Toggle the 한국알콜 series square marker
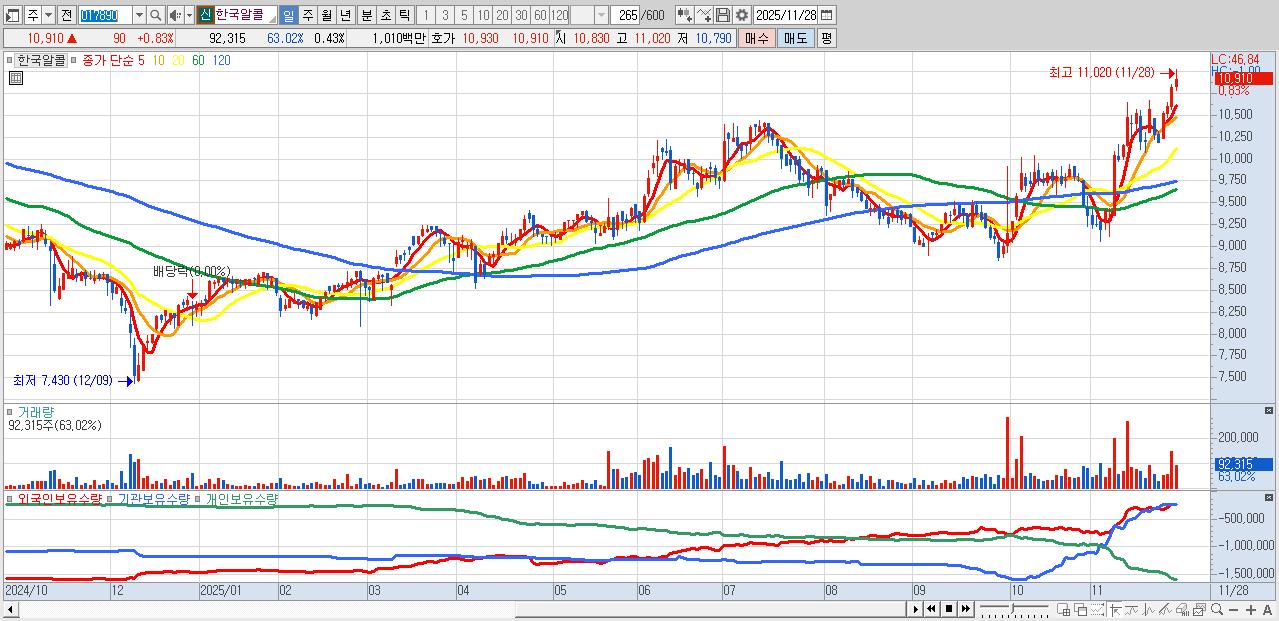This screenshot has height=621, width=1279. tap(12, 60)
